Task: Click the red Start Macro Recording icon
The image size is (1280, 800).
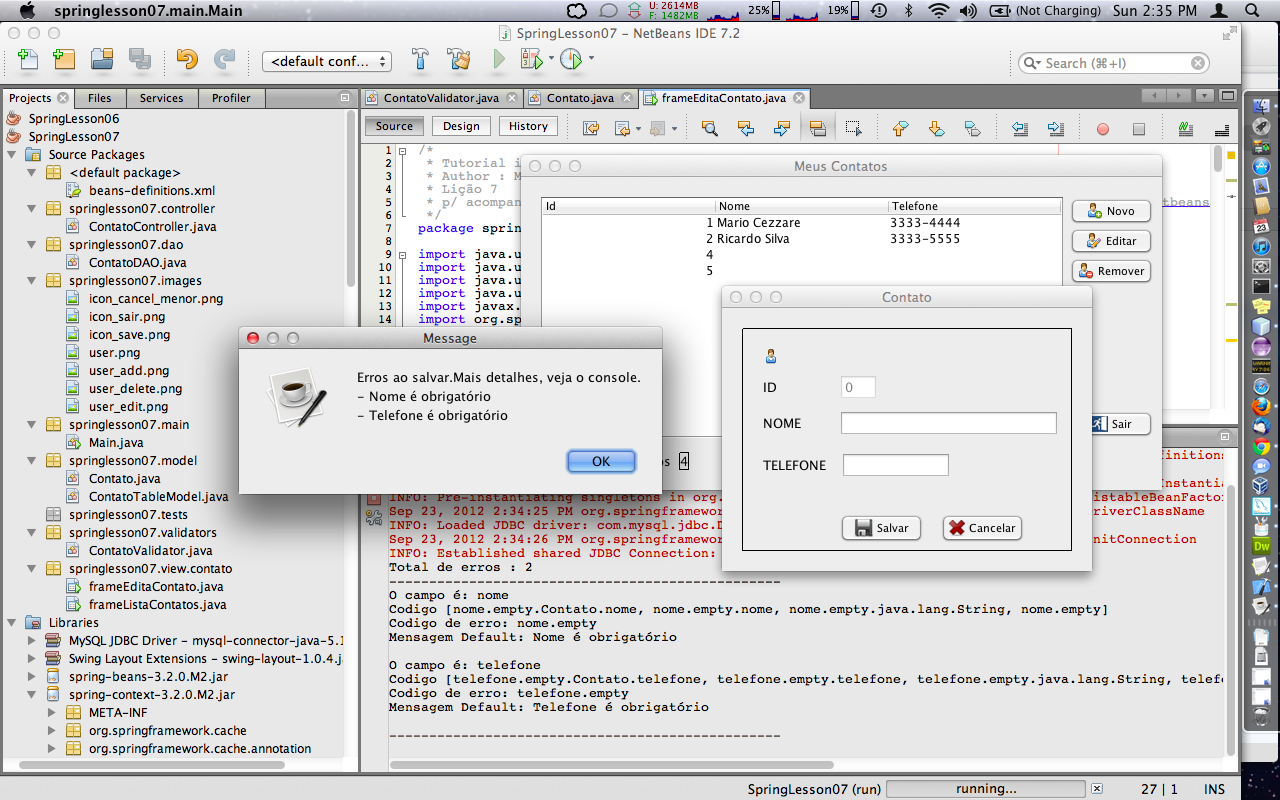Action: 1103,129
